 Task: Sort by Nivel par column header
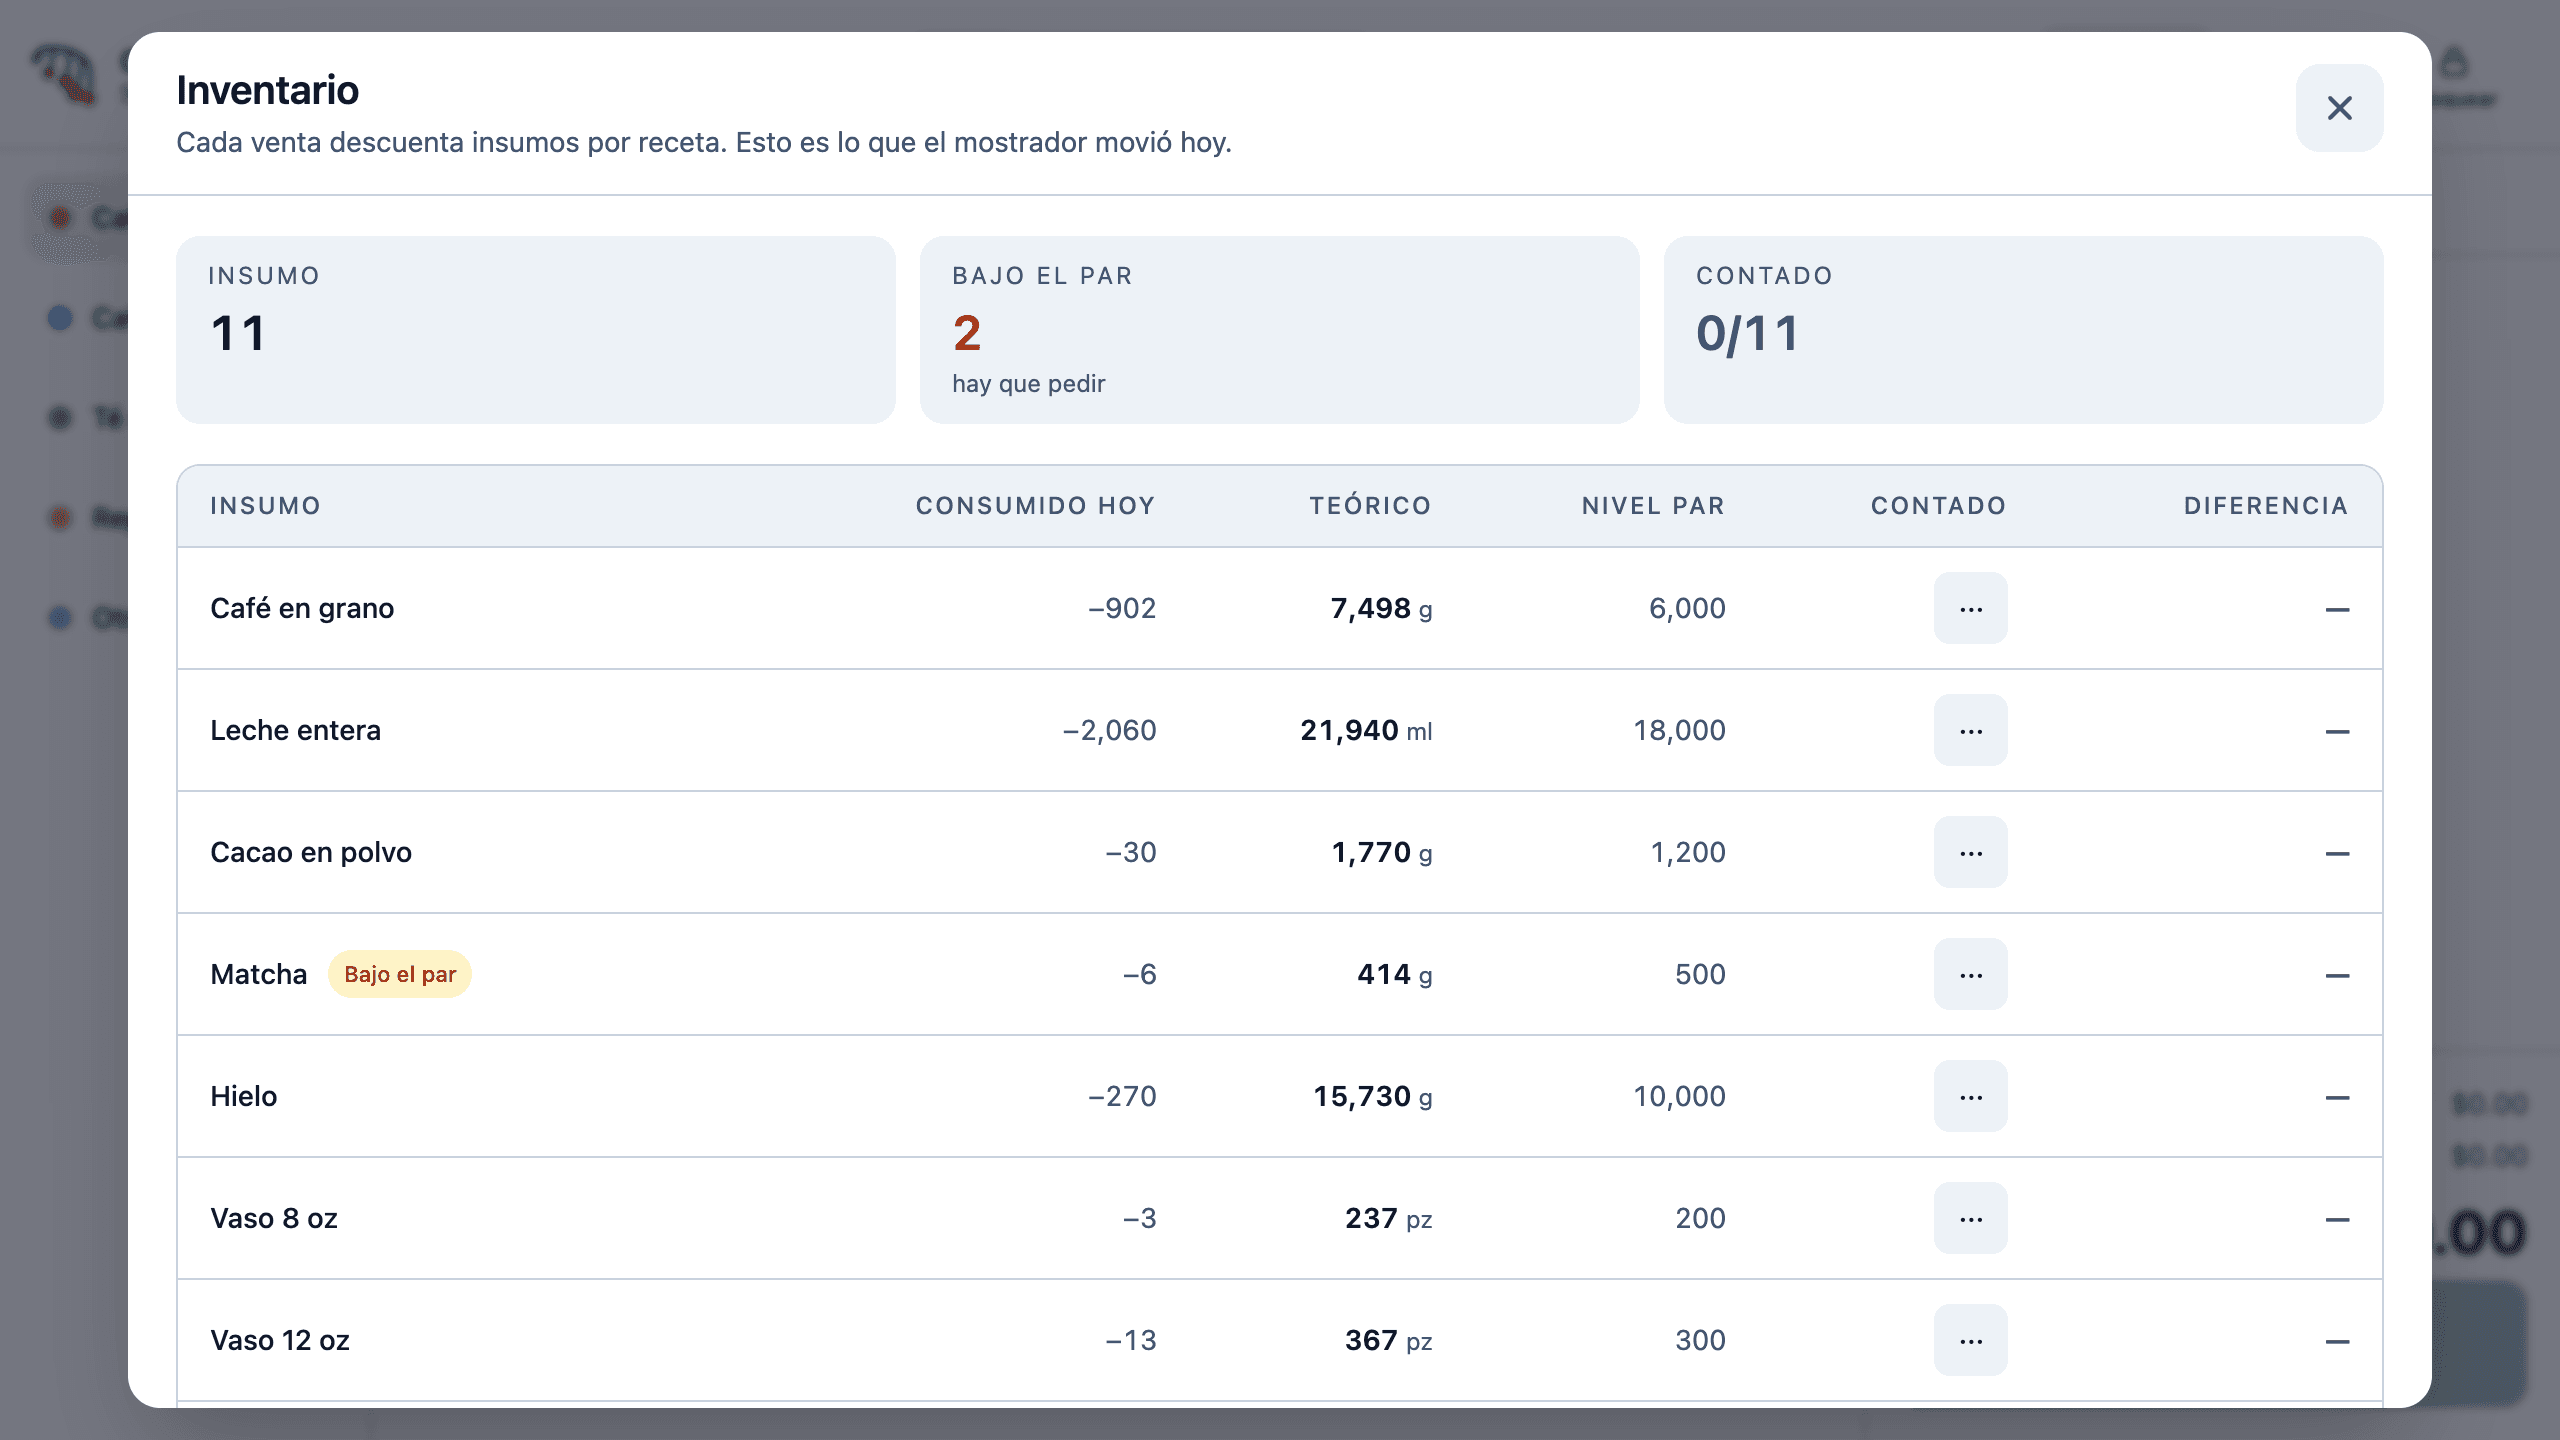coord(1653,506)
